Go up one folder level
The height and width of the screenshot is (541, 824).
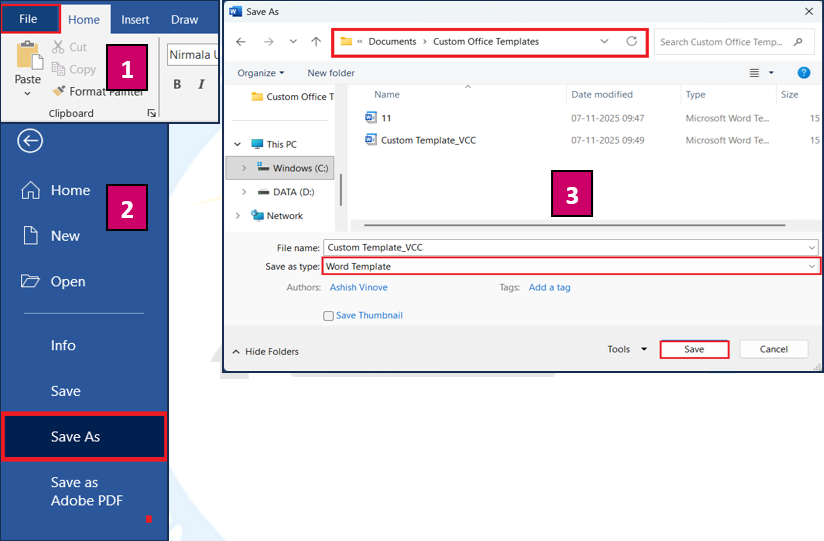click(x=316, y=42)
